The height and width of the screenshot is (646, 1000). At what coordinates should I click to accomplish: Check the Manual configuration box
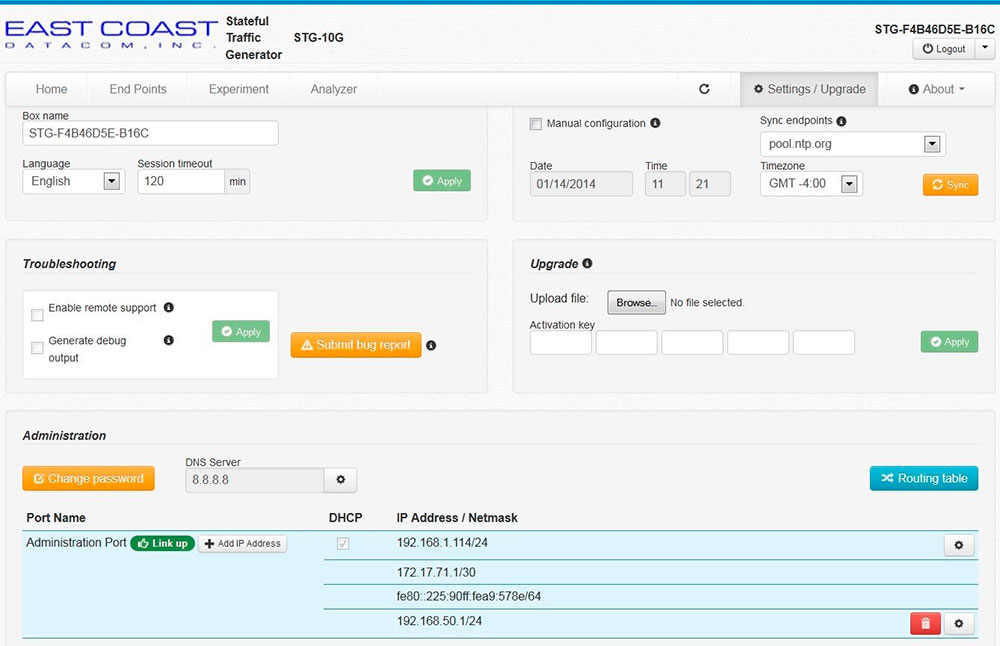(x=535, y=124)
